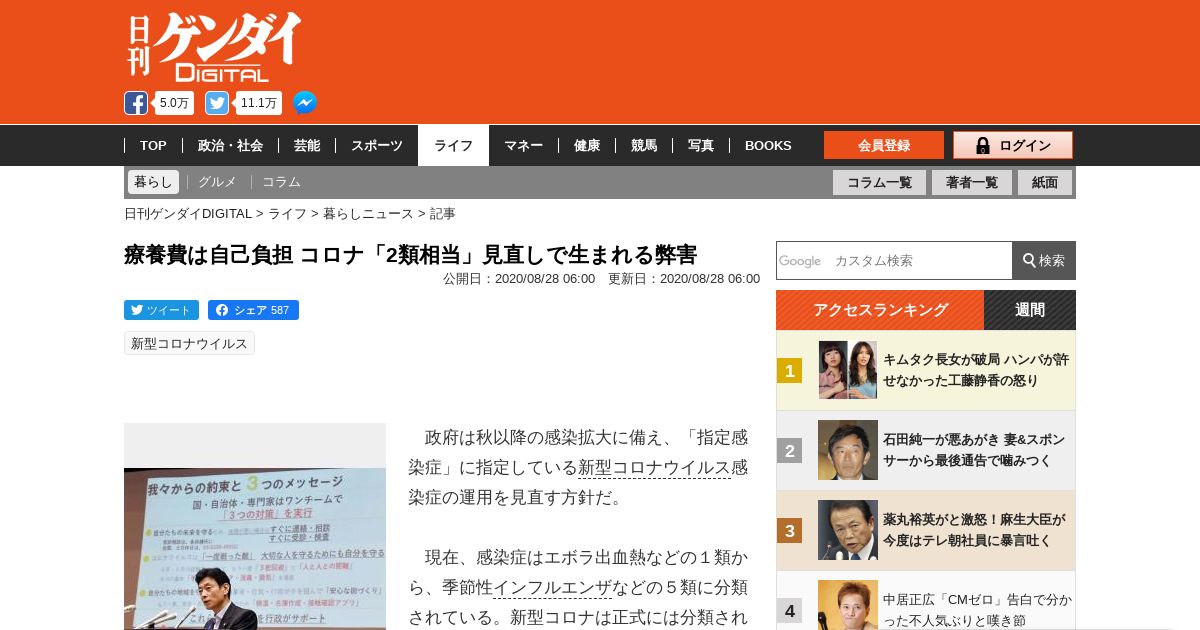Click the Twitter 11.1万 follower count
The width and height of the screenshot is (1200, 630).
[x=259, y=103]
